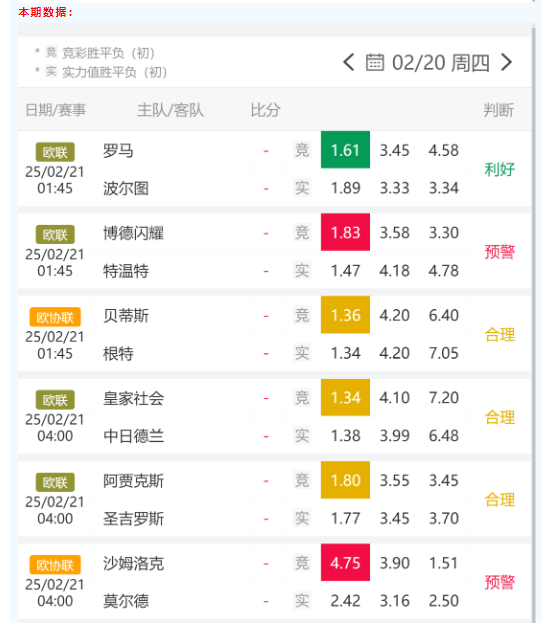Click the 比分 column header

pyautogui.click(x=265, y=110)
